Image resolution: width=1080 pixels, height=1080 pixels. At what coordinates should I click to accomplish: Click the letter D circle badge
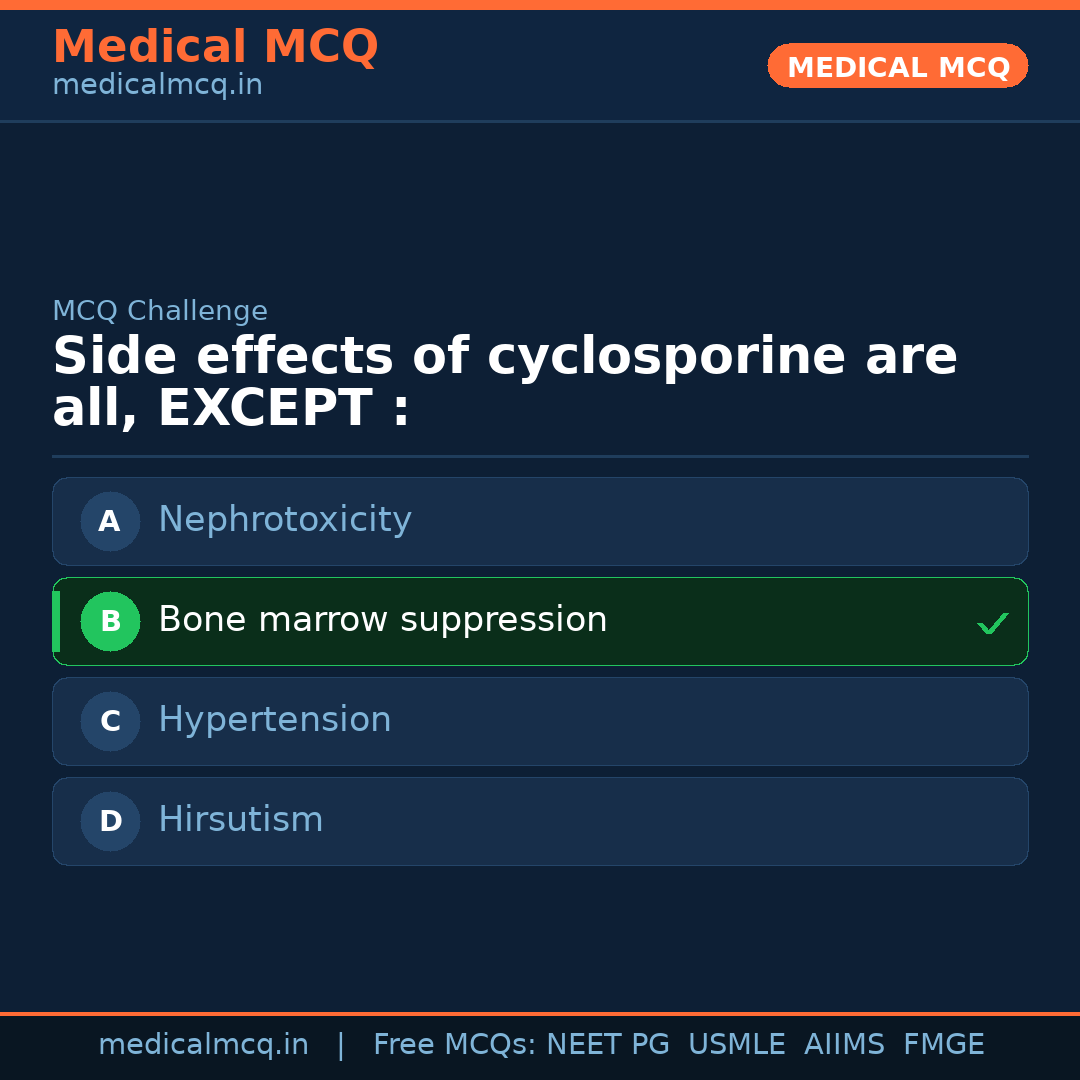tap(110, 821)
